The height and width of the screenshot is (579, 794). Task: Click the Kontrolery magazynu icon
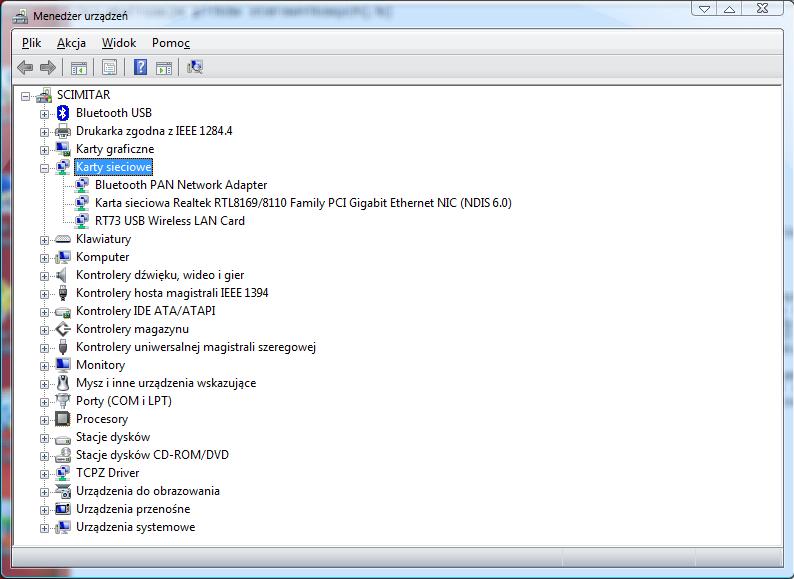coord(63,329)
